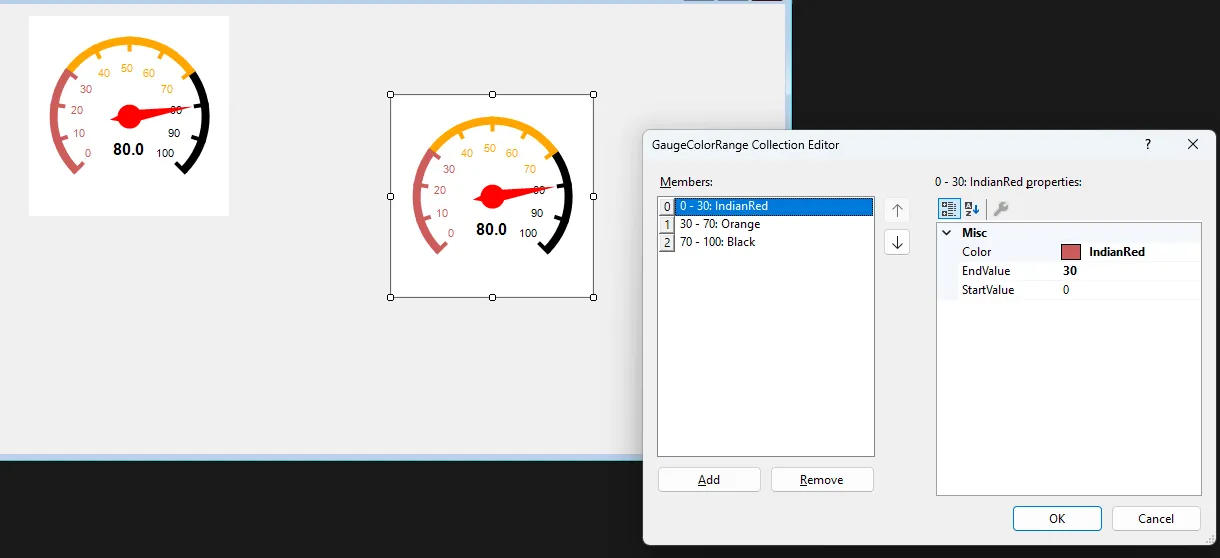This screenshot has width=1220, height=558.
Task: Cancel the collection editor dialog
Action: click(1156, 518)
